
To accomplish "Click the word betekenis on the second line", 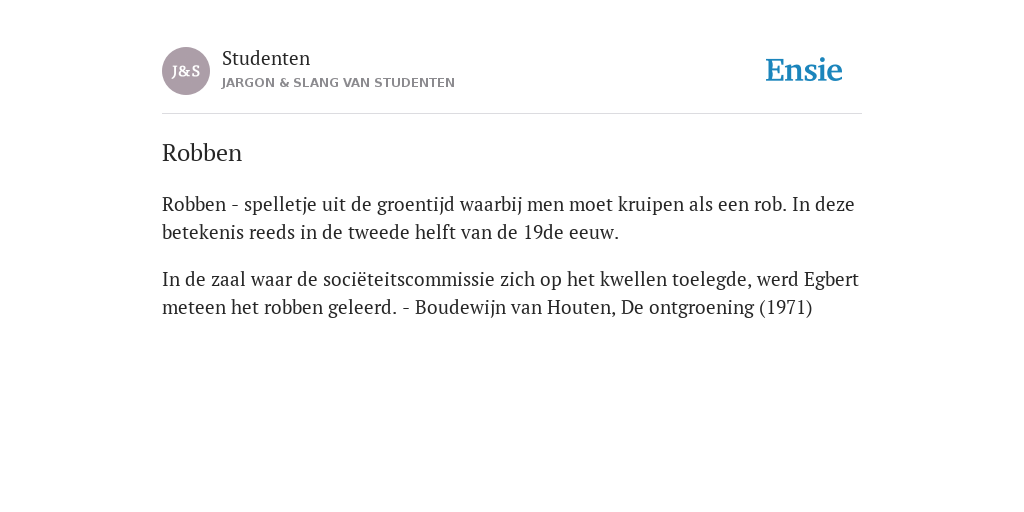I will click(x=202, y=232).
